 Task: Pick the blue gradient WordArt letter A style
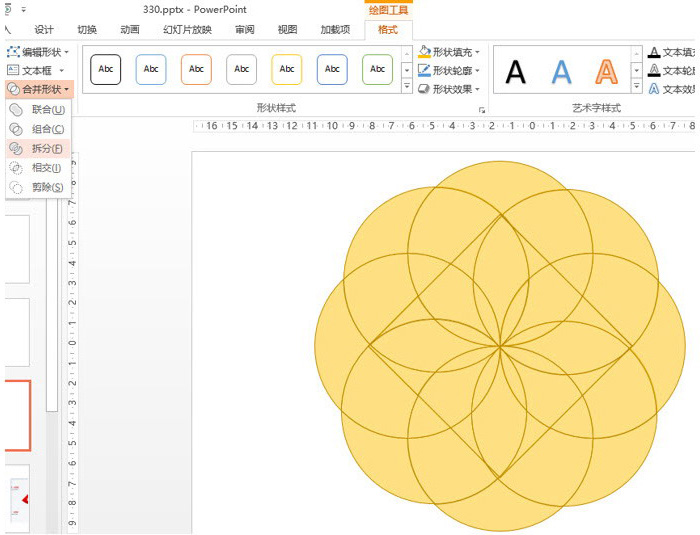562,71
